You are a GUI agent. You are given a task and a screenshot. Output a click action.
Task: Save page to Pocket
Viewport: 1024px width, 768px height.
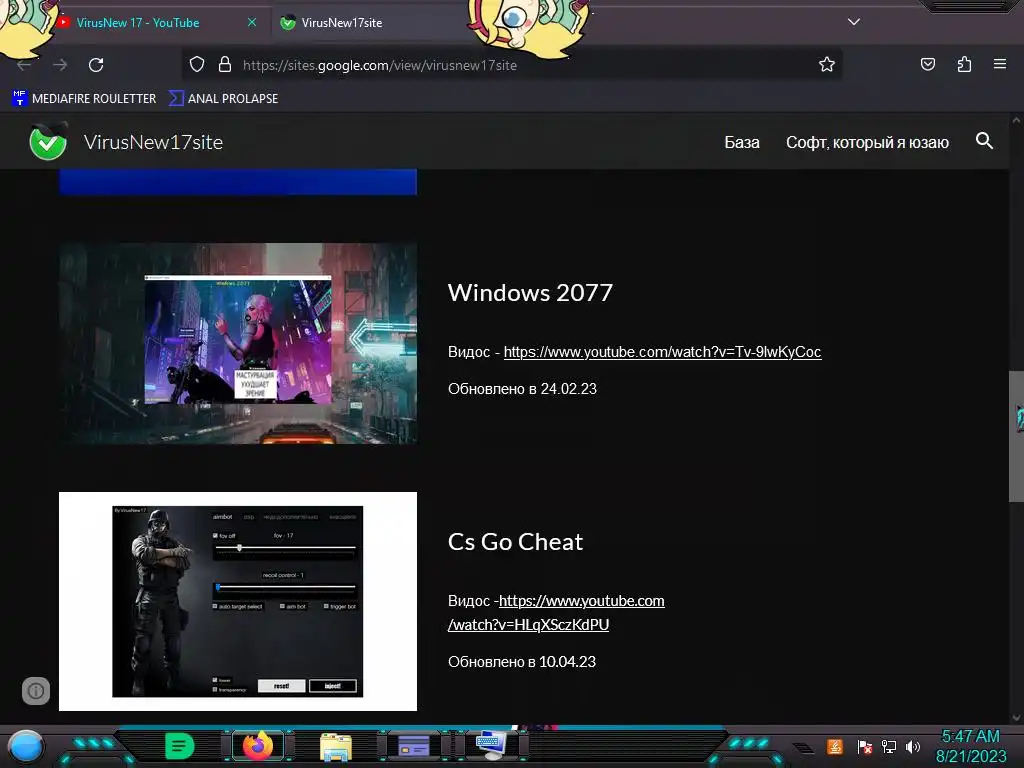point(927,64)
